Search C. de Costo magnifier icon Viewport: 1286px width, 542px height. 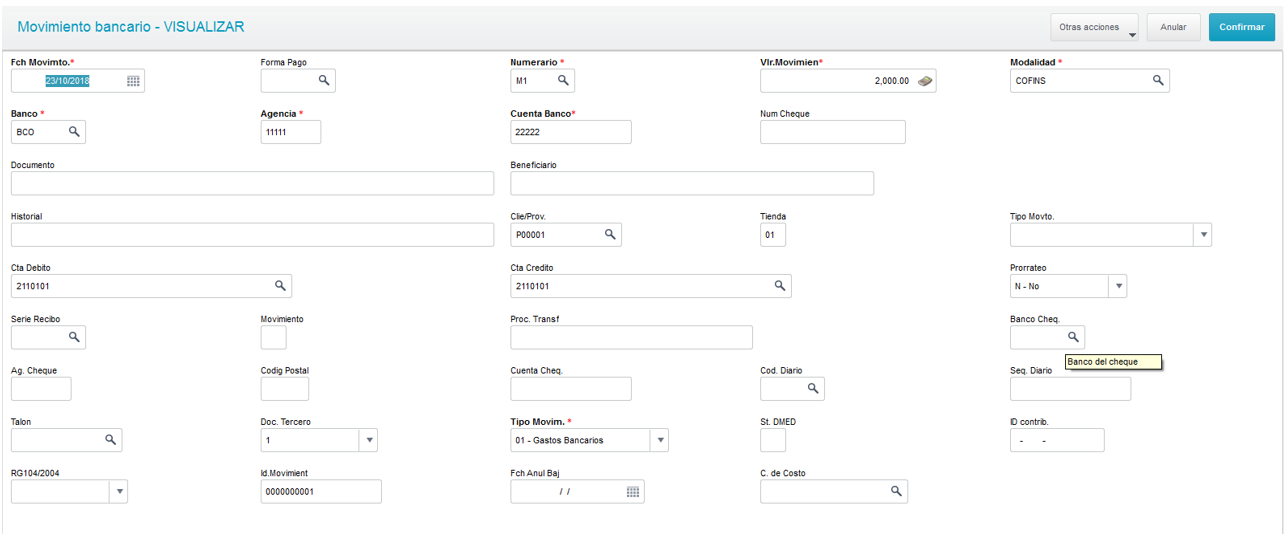[896, 491]
